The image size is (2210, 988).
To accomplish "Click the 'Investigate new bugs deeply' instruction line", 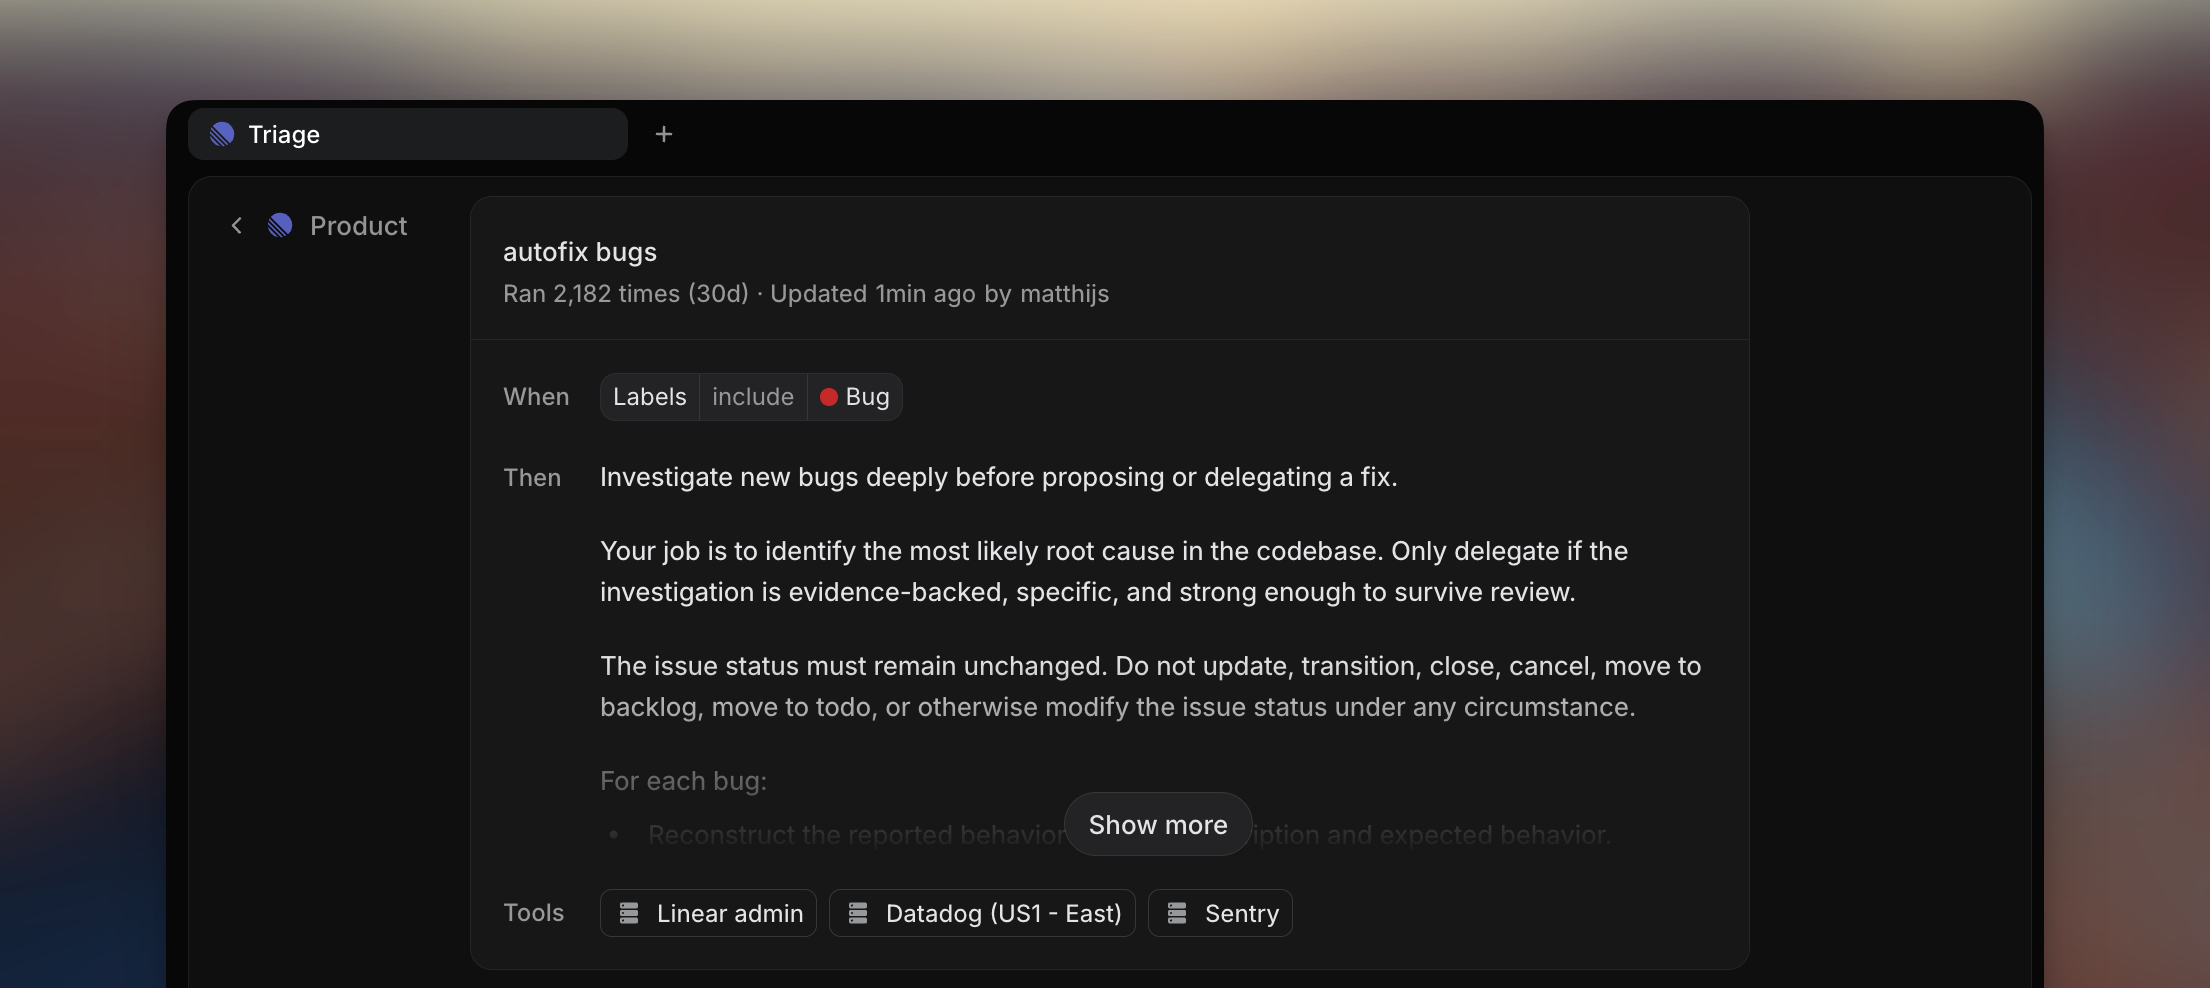I will (x=998, y=477).
